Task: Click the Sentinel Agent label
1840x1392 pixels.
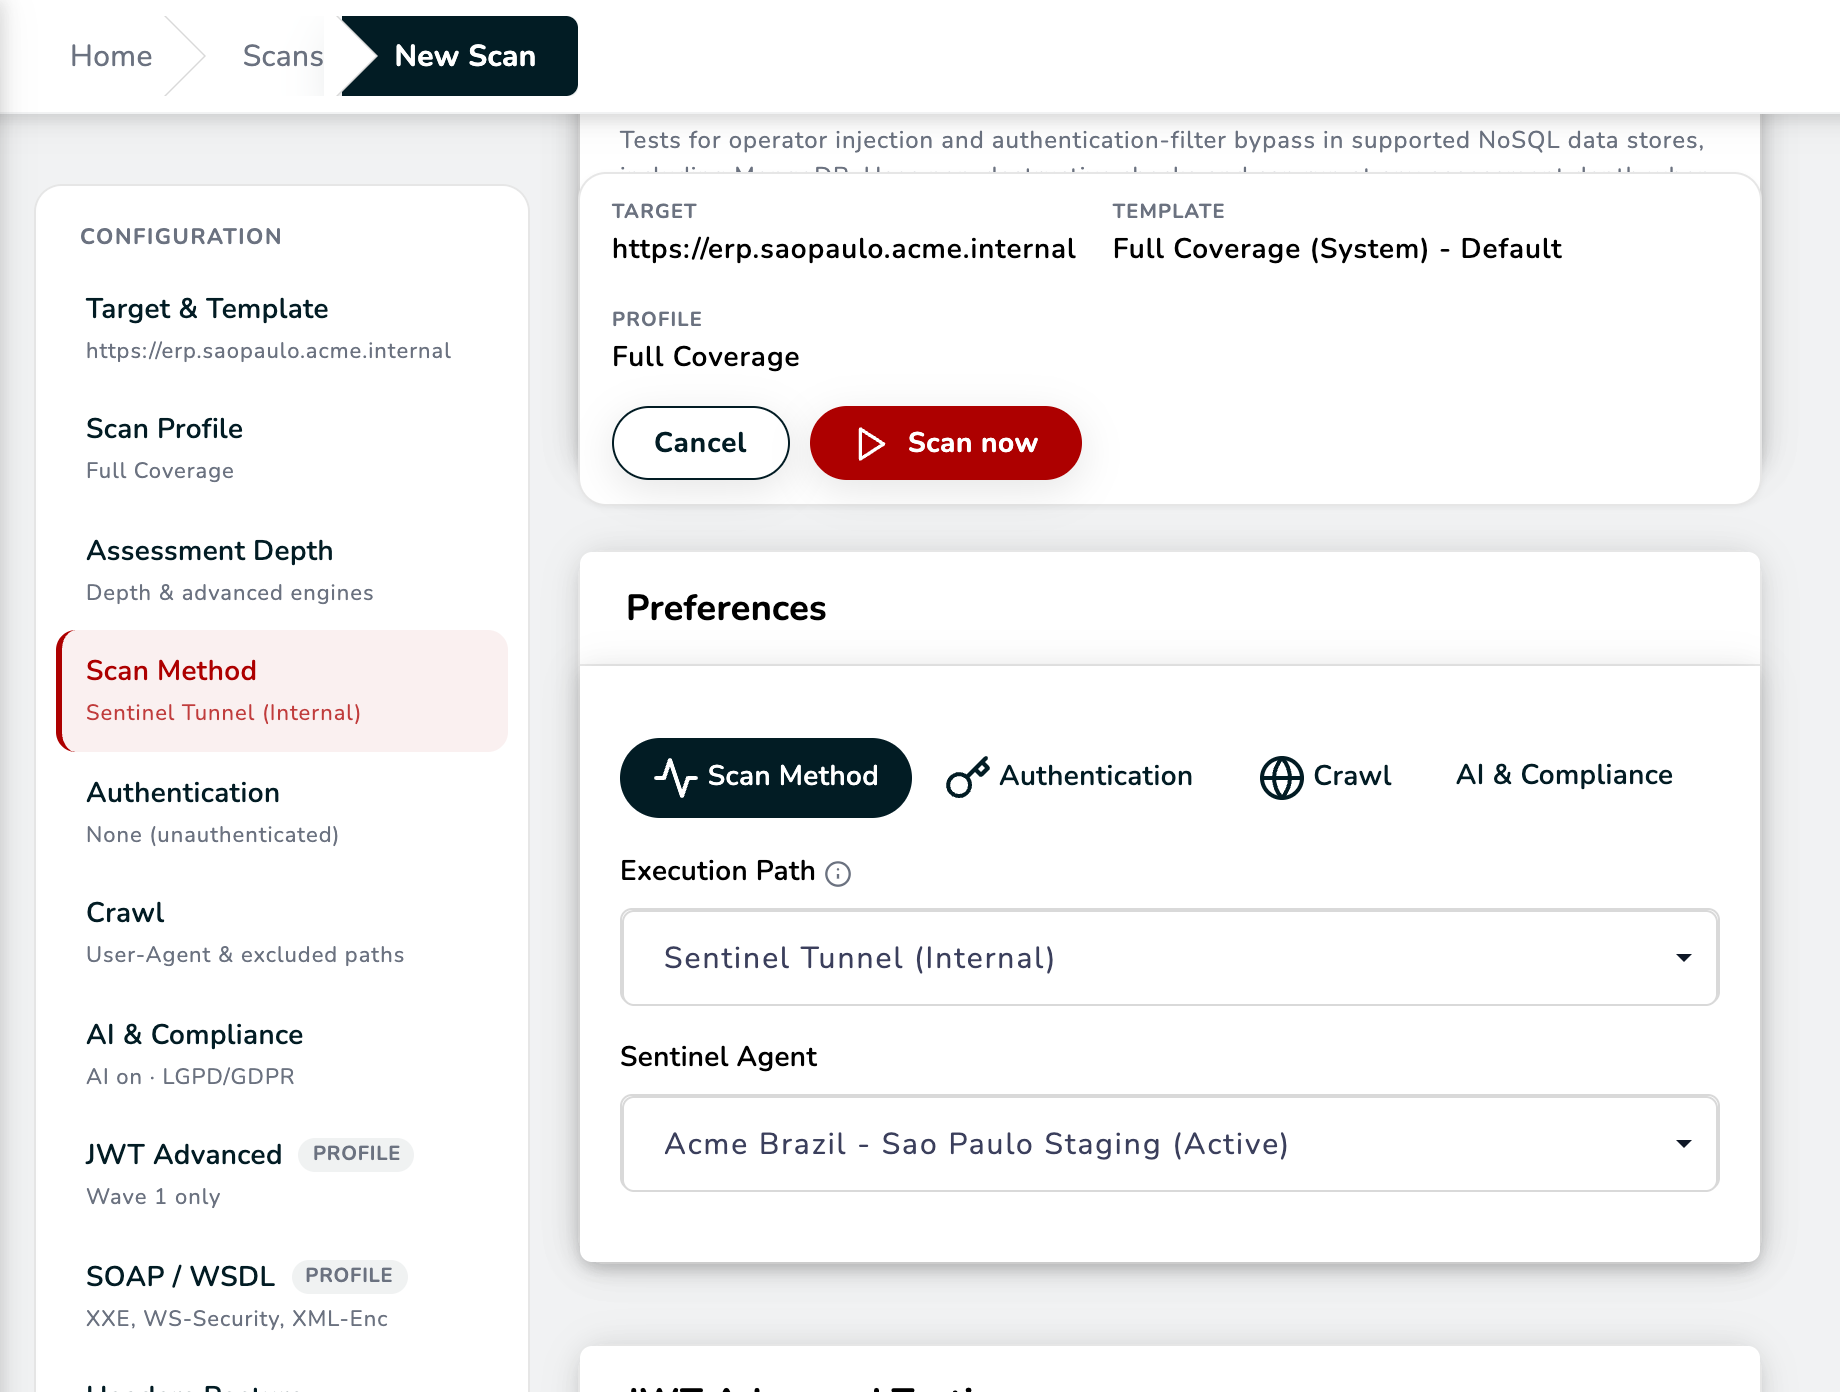Action: [718, 1057]
